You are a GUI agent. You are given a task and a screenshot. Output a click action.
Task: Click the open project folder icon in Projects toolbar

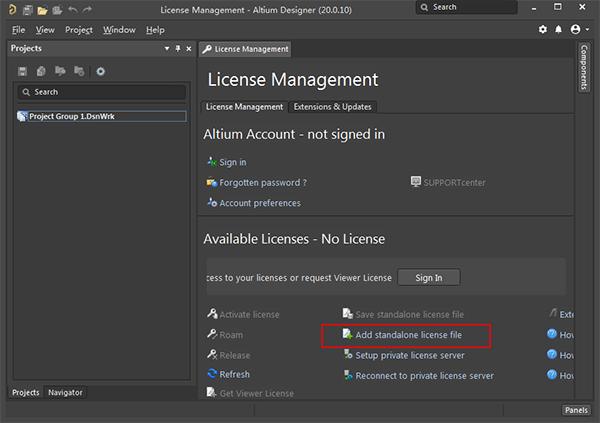click(x=60, y=71)
